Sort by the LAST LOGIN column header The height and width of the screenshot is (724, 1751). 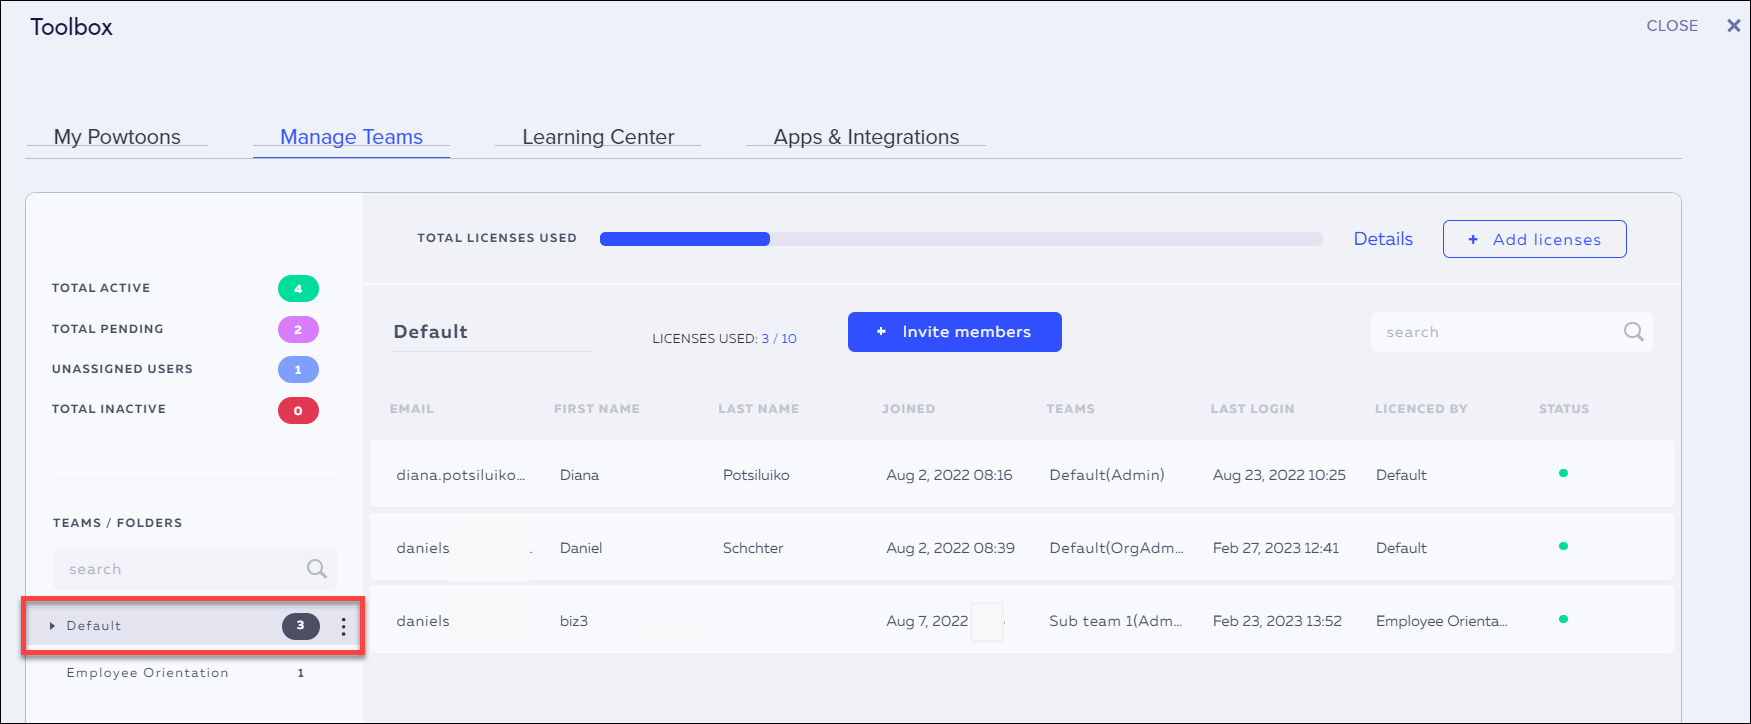point(1253,409)
